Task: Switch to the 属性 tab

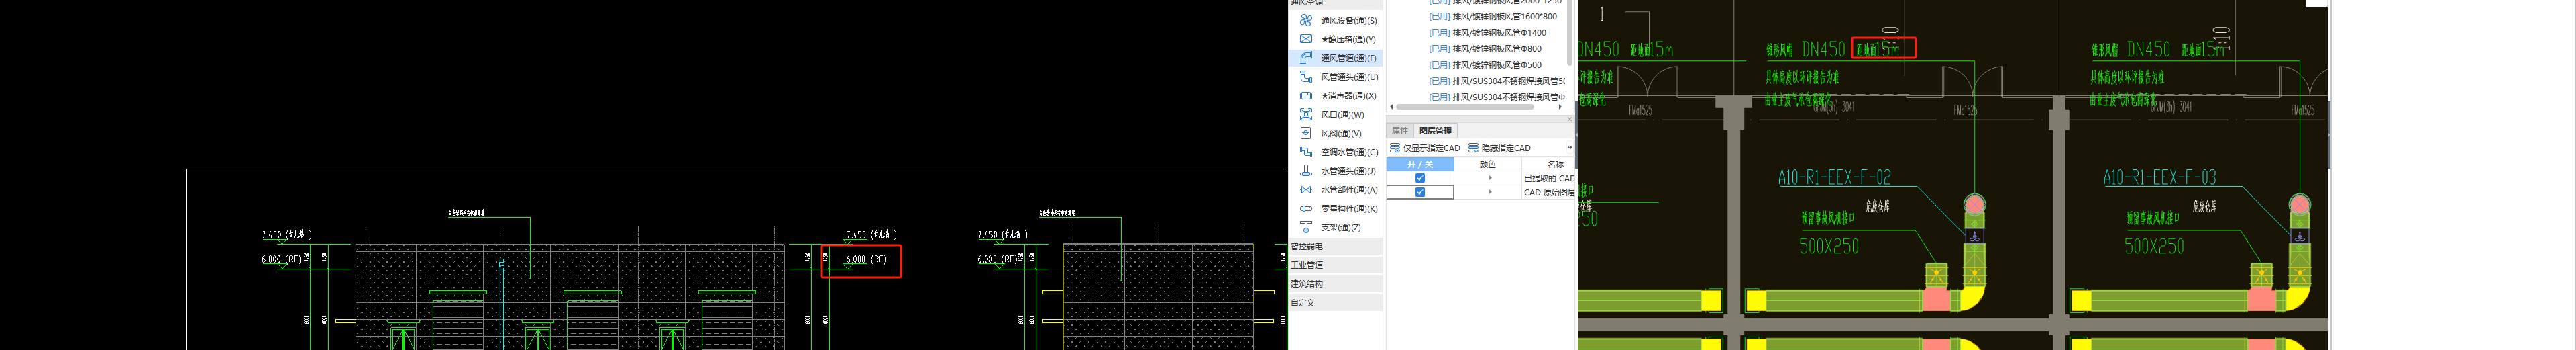Action: [1400, 131]
